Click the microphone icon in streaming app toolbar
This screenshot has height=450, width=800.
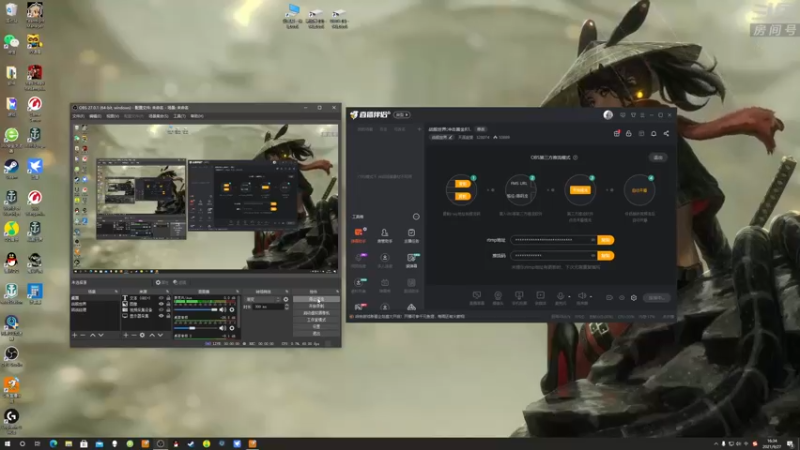[560, 295]
